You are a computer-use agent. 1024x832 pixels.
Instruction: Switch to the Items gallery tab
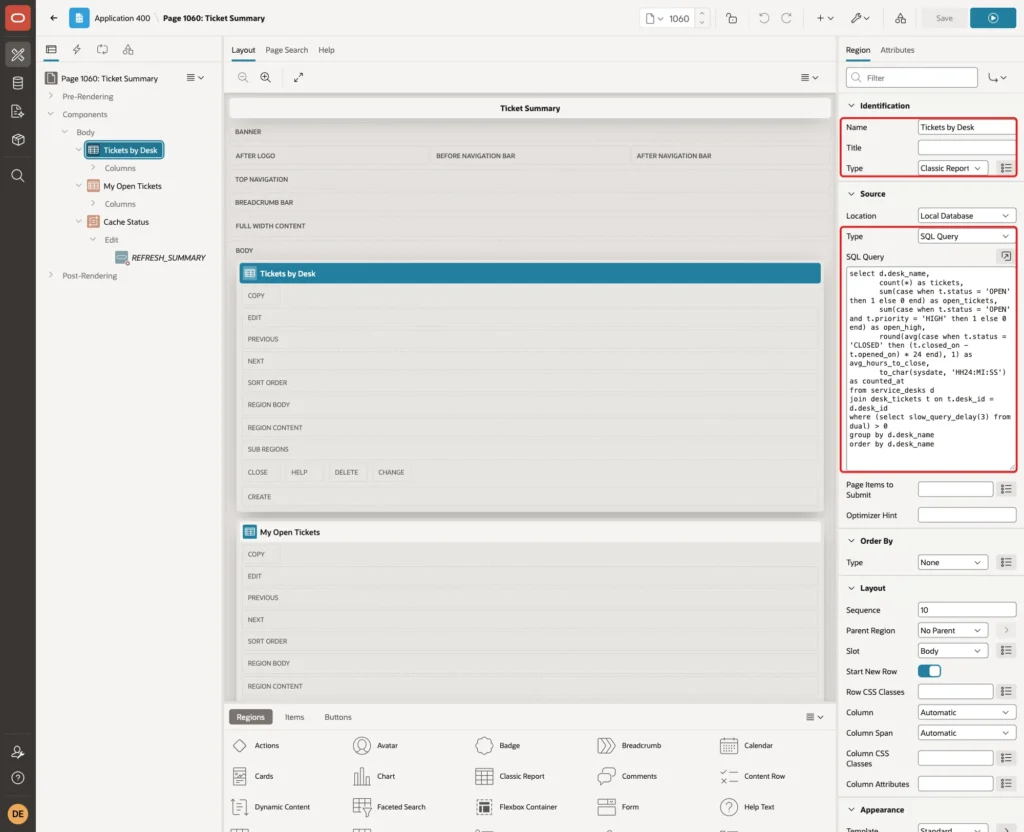[x=295, y=717]
